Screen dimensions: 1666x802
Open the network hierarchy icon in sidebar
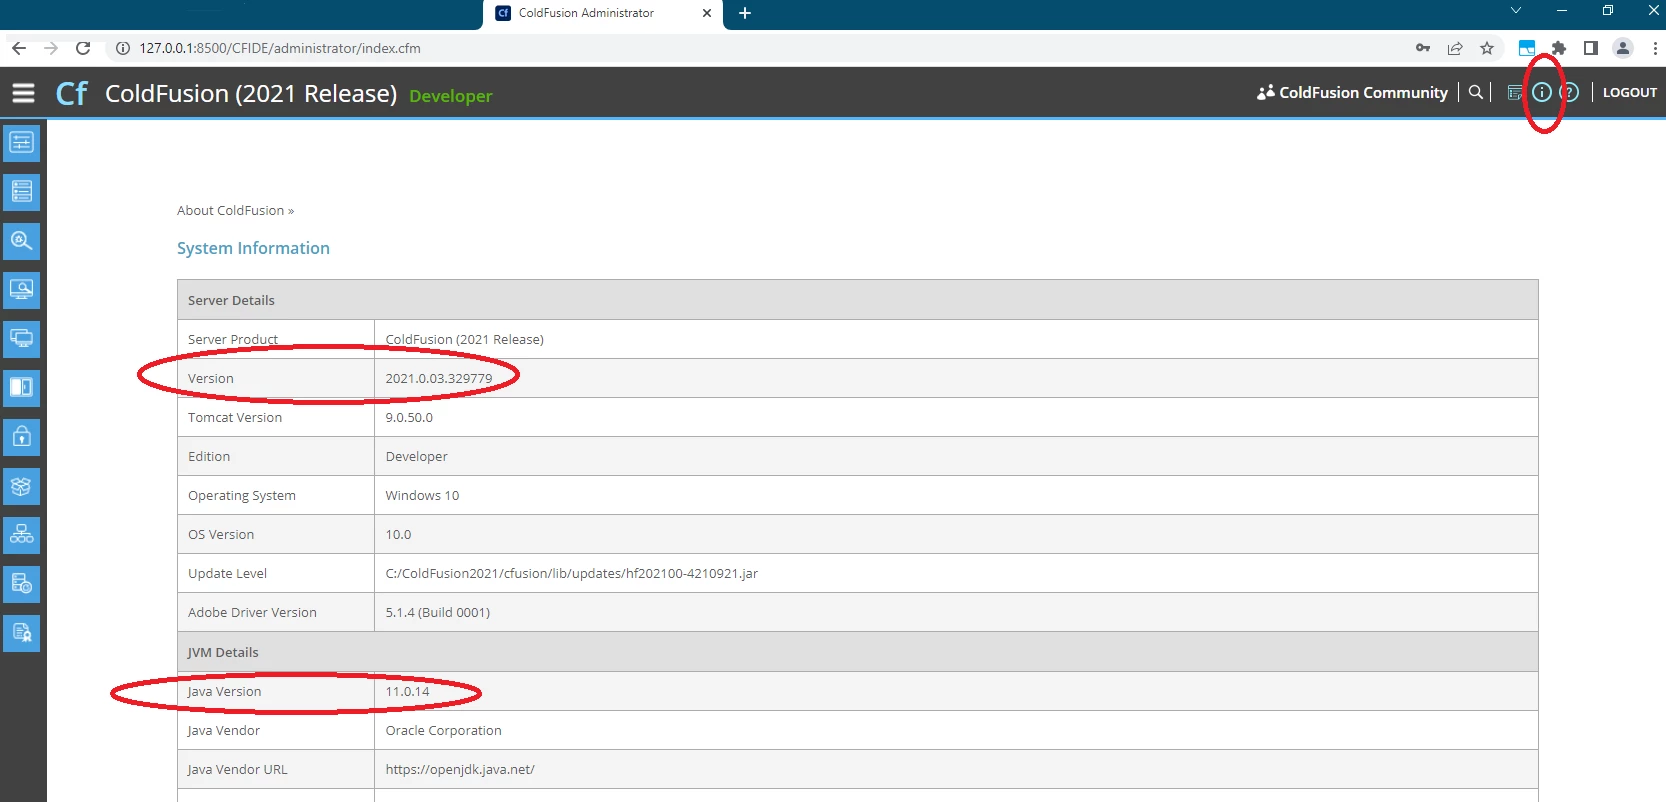click(21, 535)
